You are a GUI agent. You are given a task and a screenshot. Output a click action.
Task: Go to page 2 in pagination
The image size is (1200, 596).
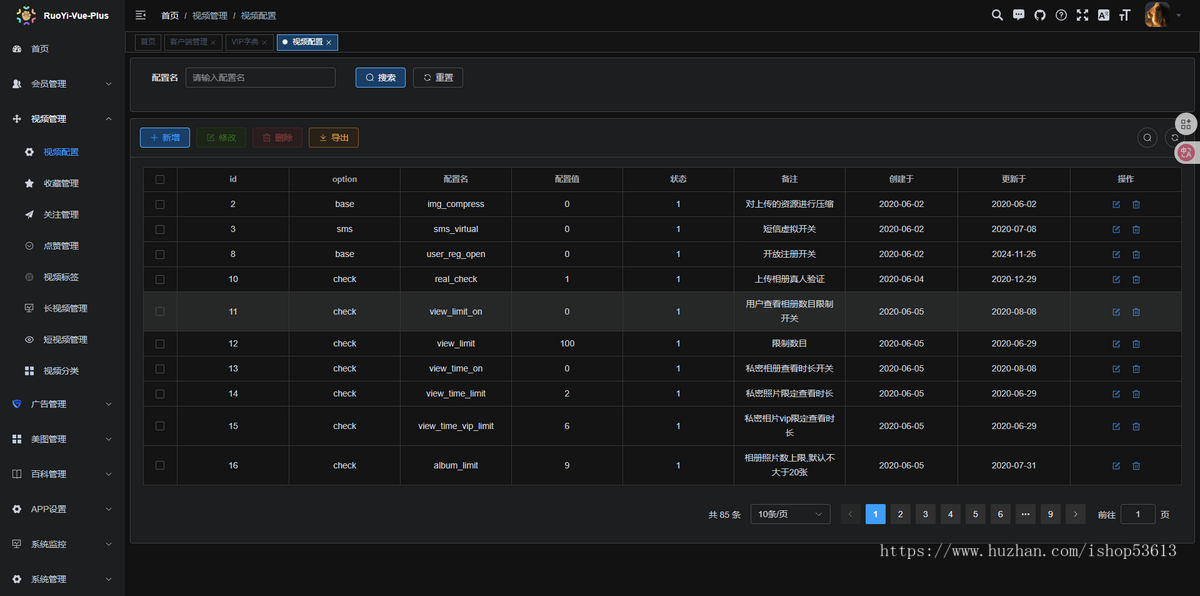point(901,514)
